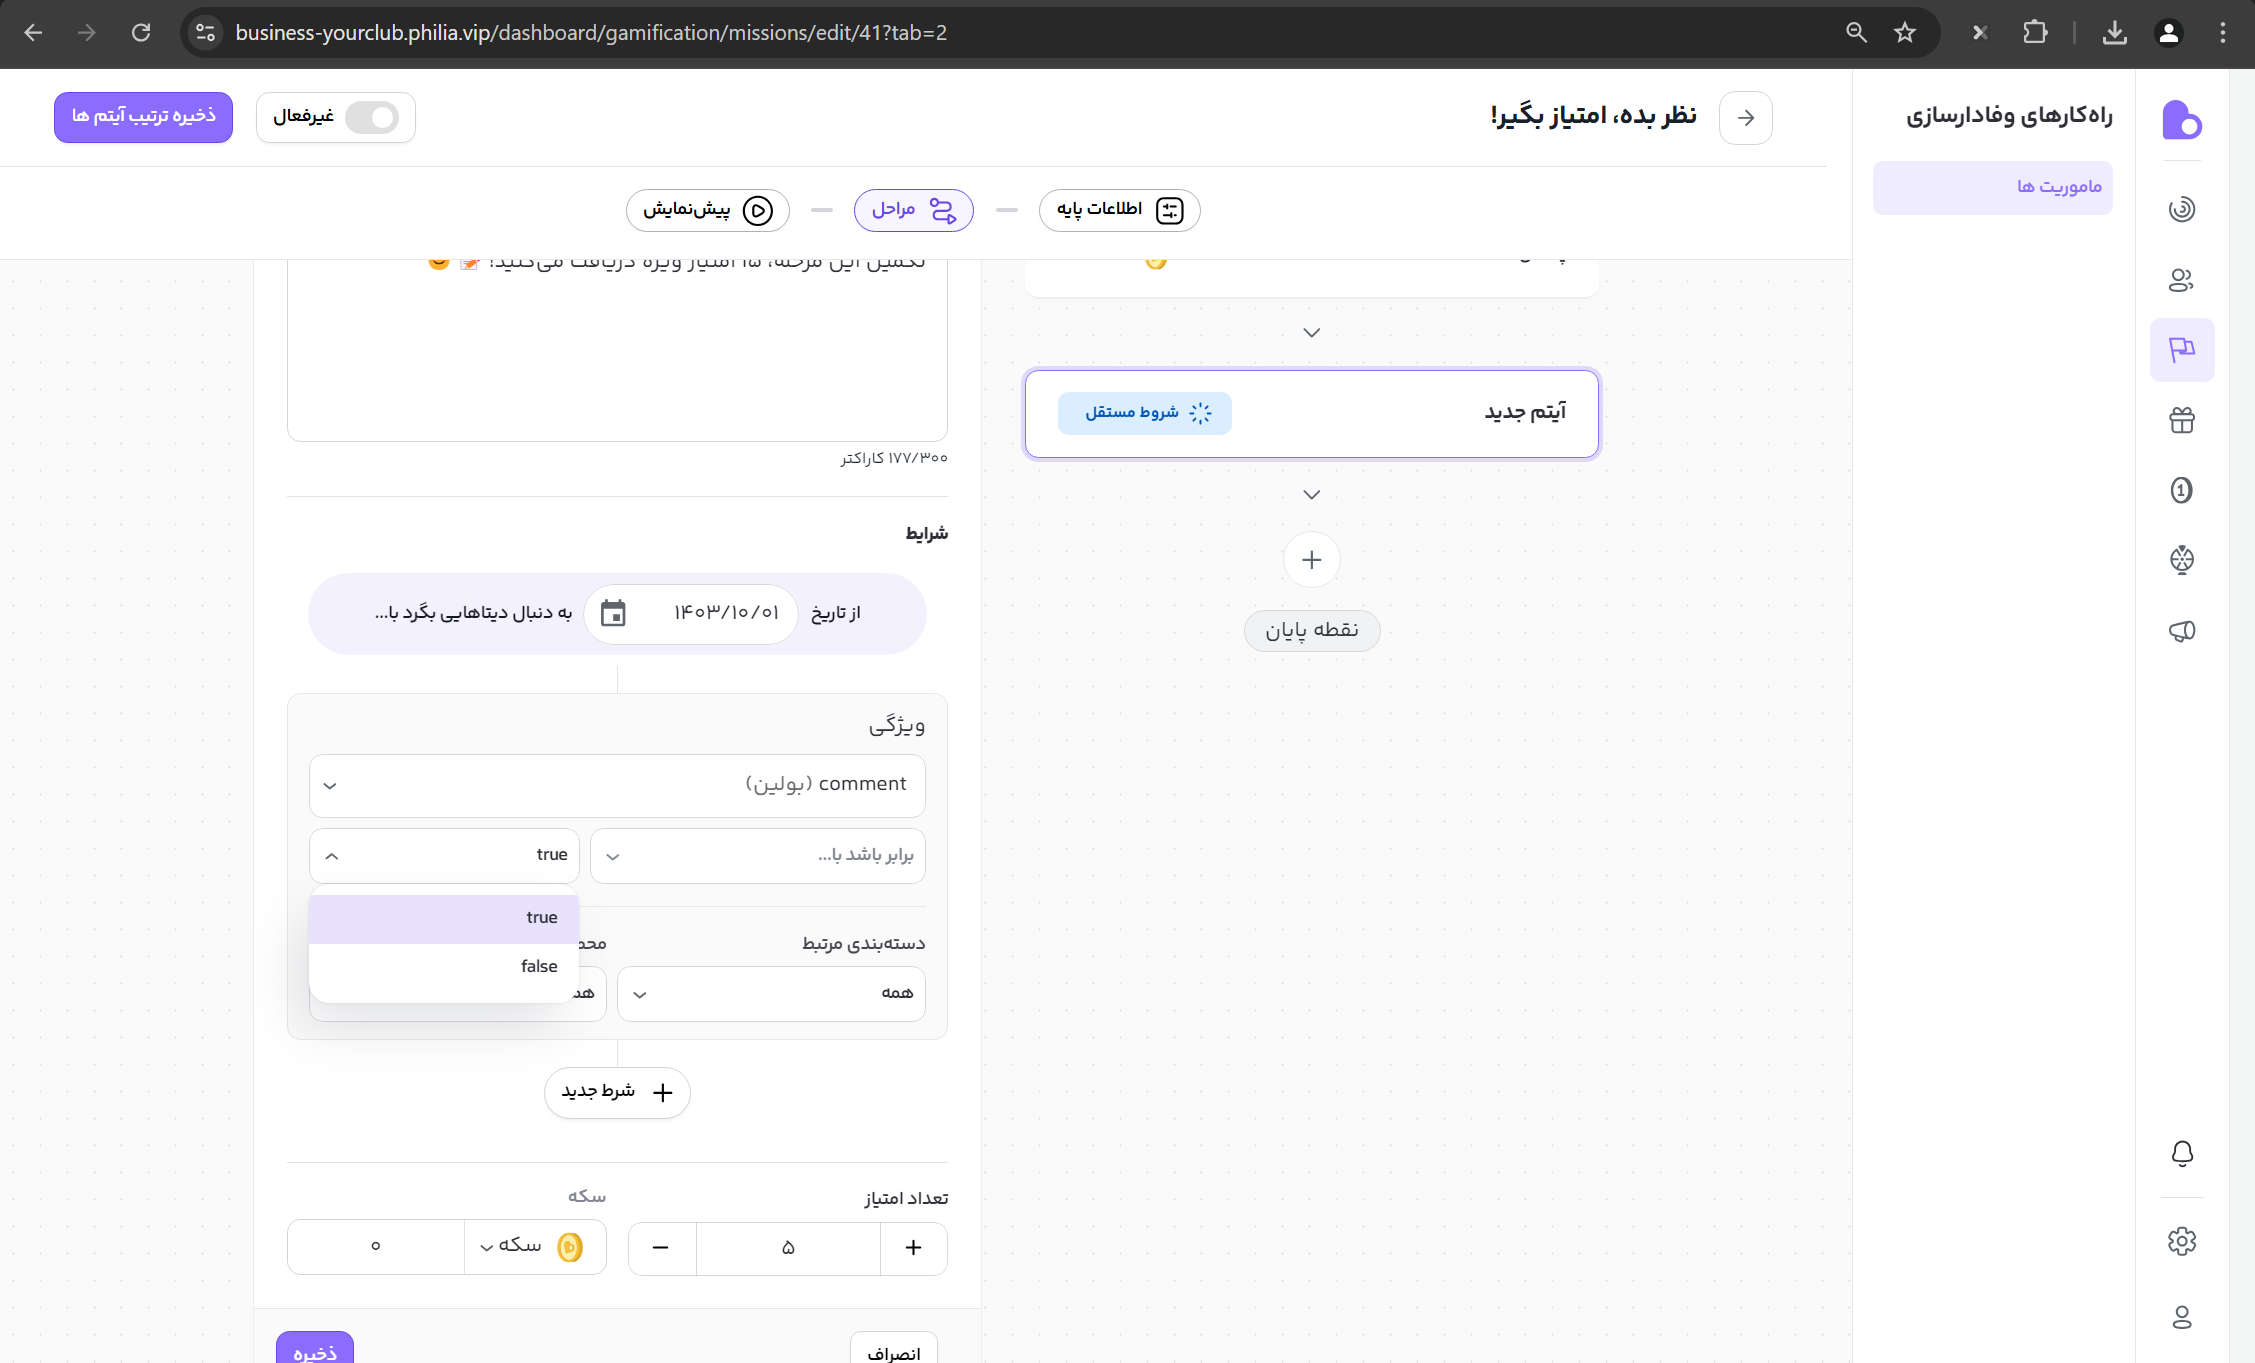Open the دسته‌بندی مرتبط همه dropdown
Screen dimensions: 2255x1363
click(770, 993)
